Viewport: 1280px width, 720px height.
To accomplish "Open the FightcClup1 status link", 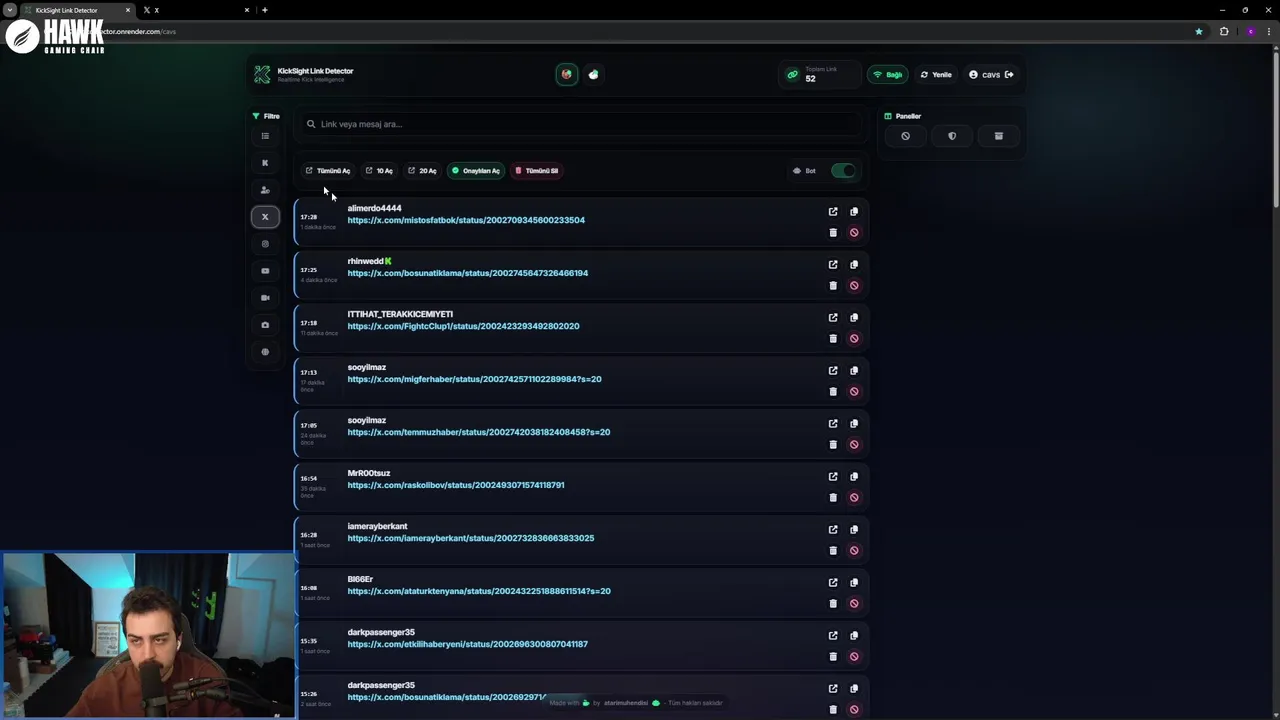I will (x=464, y=326).
